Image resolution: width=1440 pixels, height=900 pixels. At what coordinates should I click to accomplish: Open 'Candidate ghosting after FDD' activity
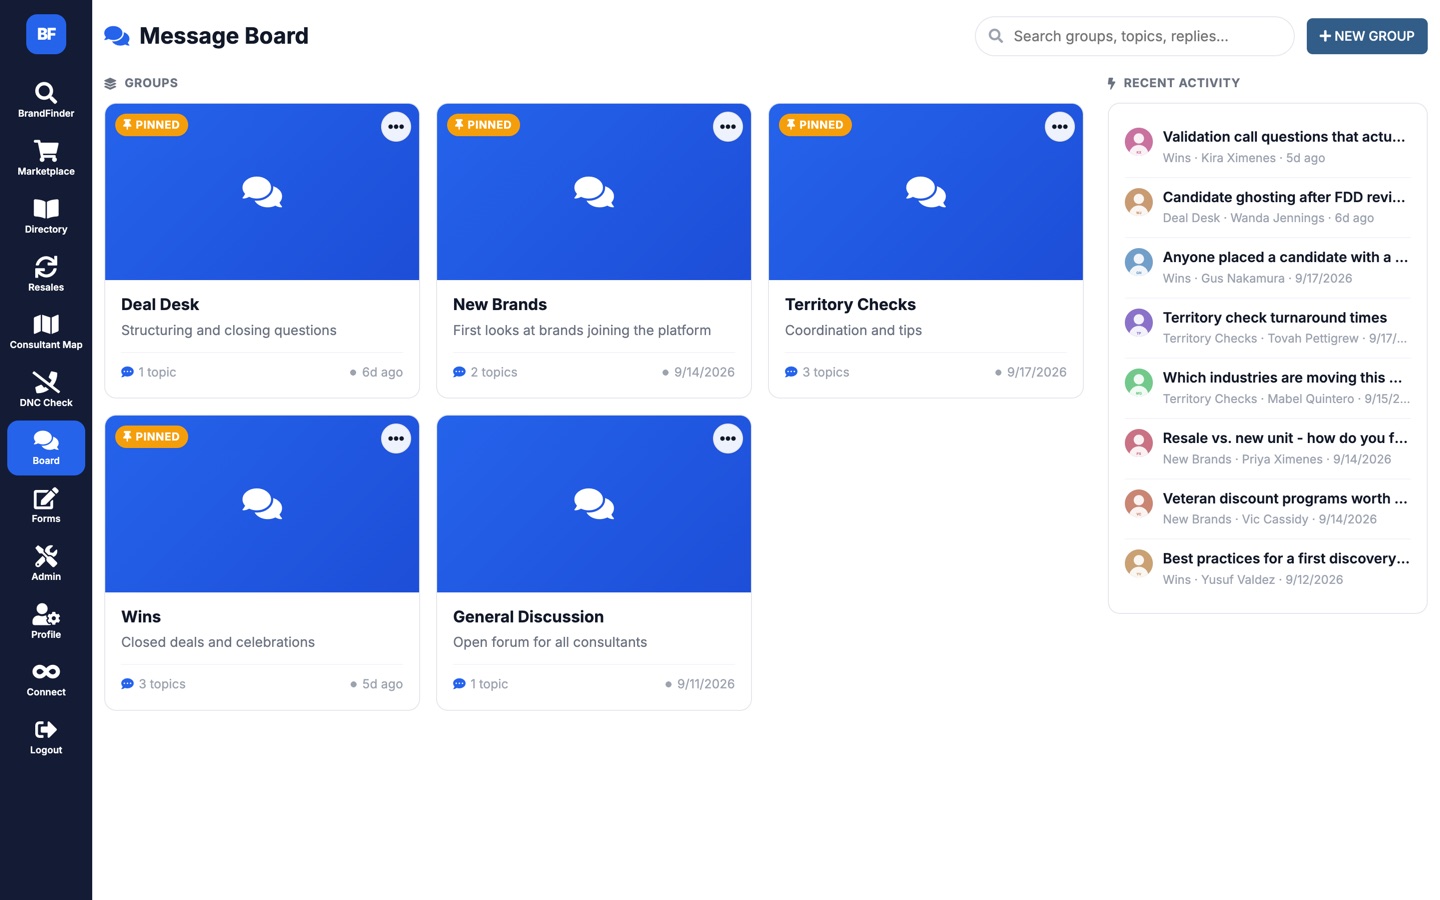1267,207
